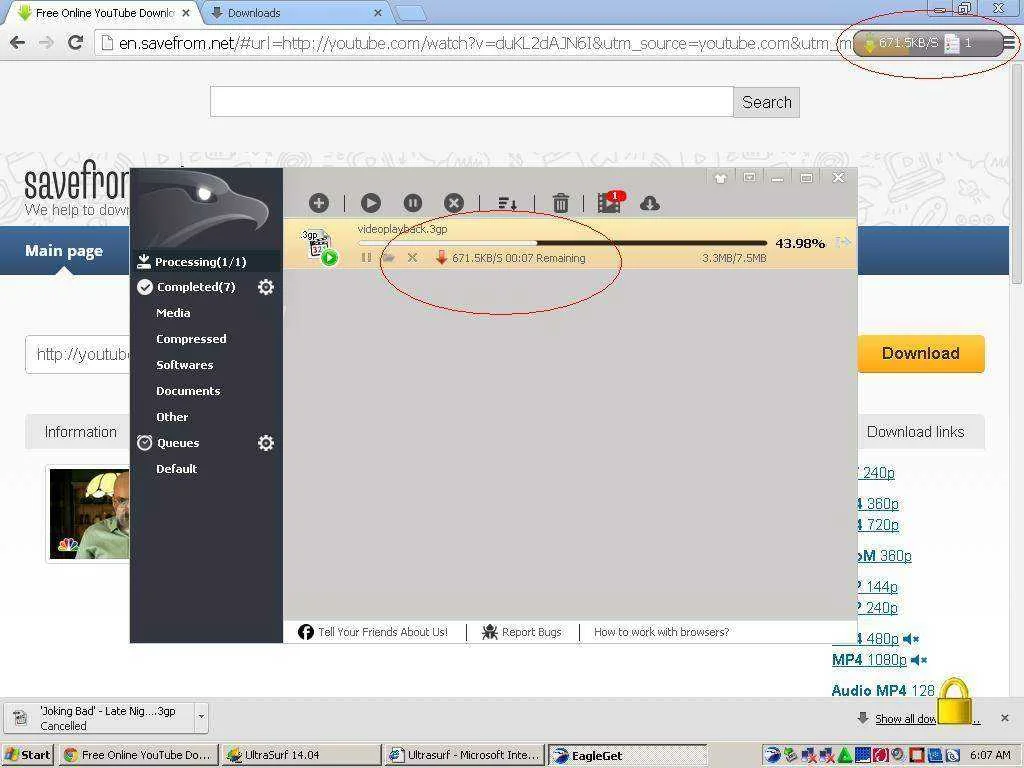Click videoplayback.3gp download progress bar
The image size is (1024, 768).
[562, 243]
